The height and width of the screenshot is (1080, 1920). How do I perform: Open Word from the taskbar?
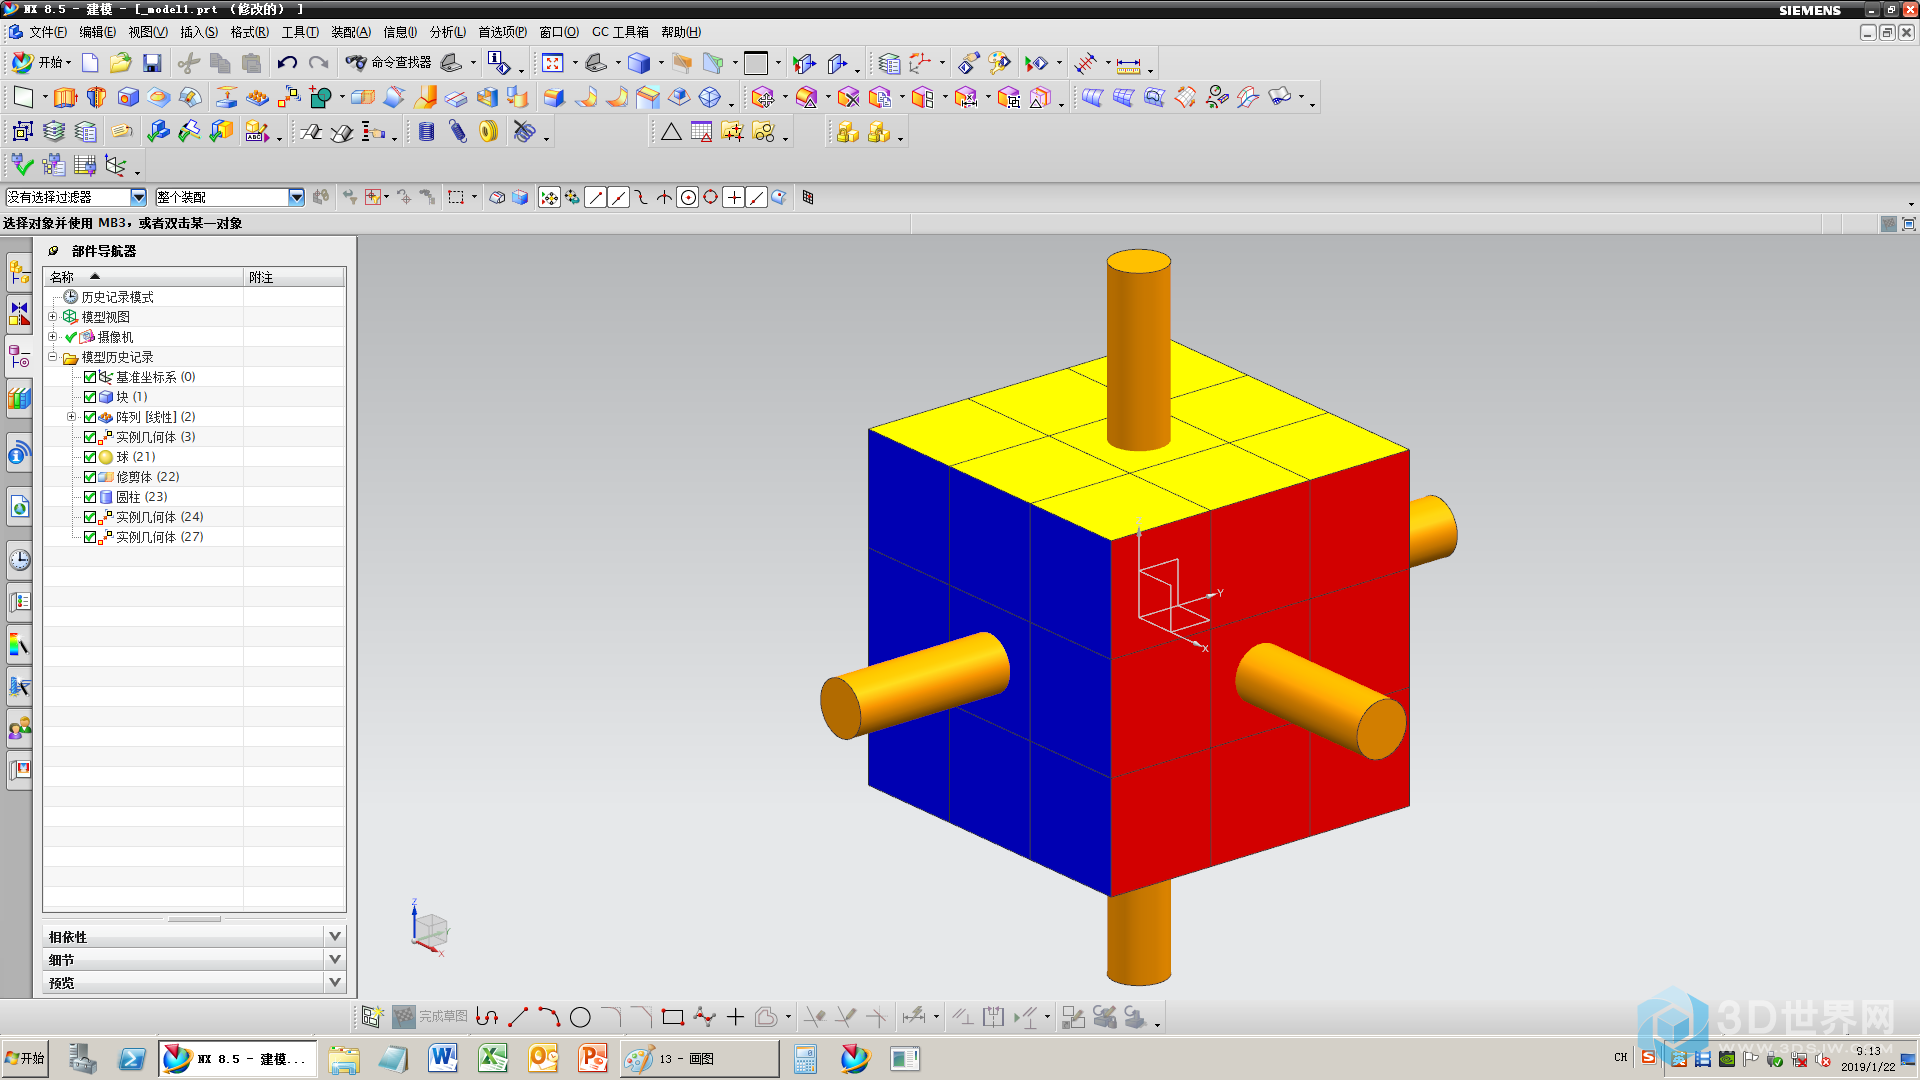point(443,1058)
